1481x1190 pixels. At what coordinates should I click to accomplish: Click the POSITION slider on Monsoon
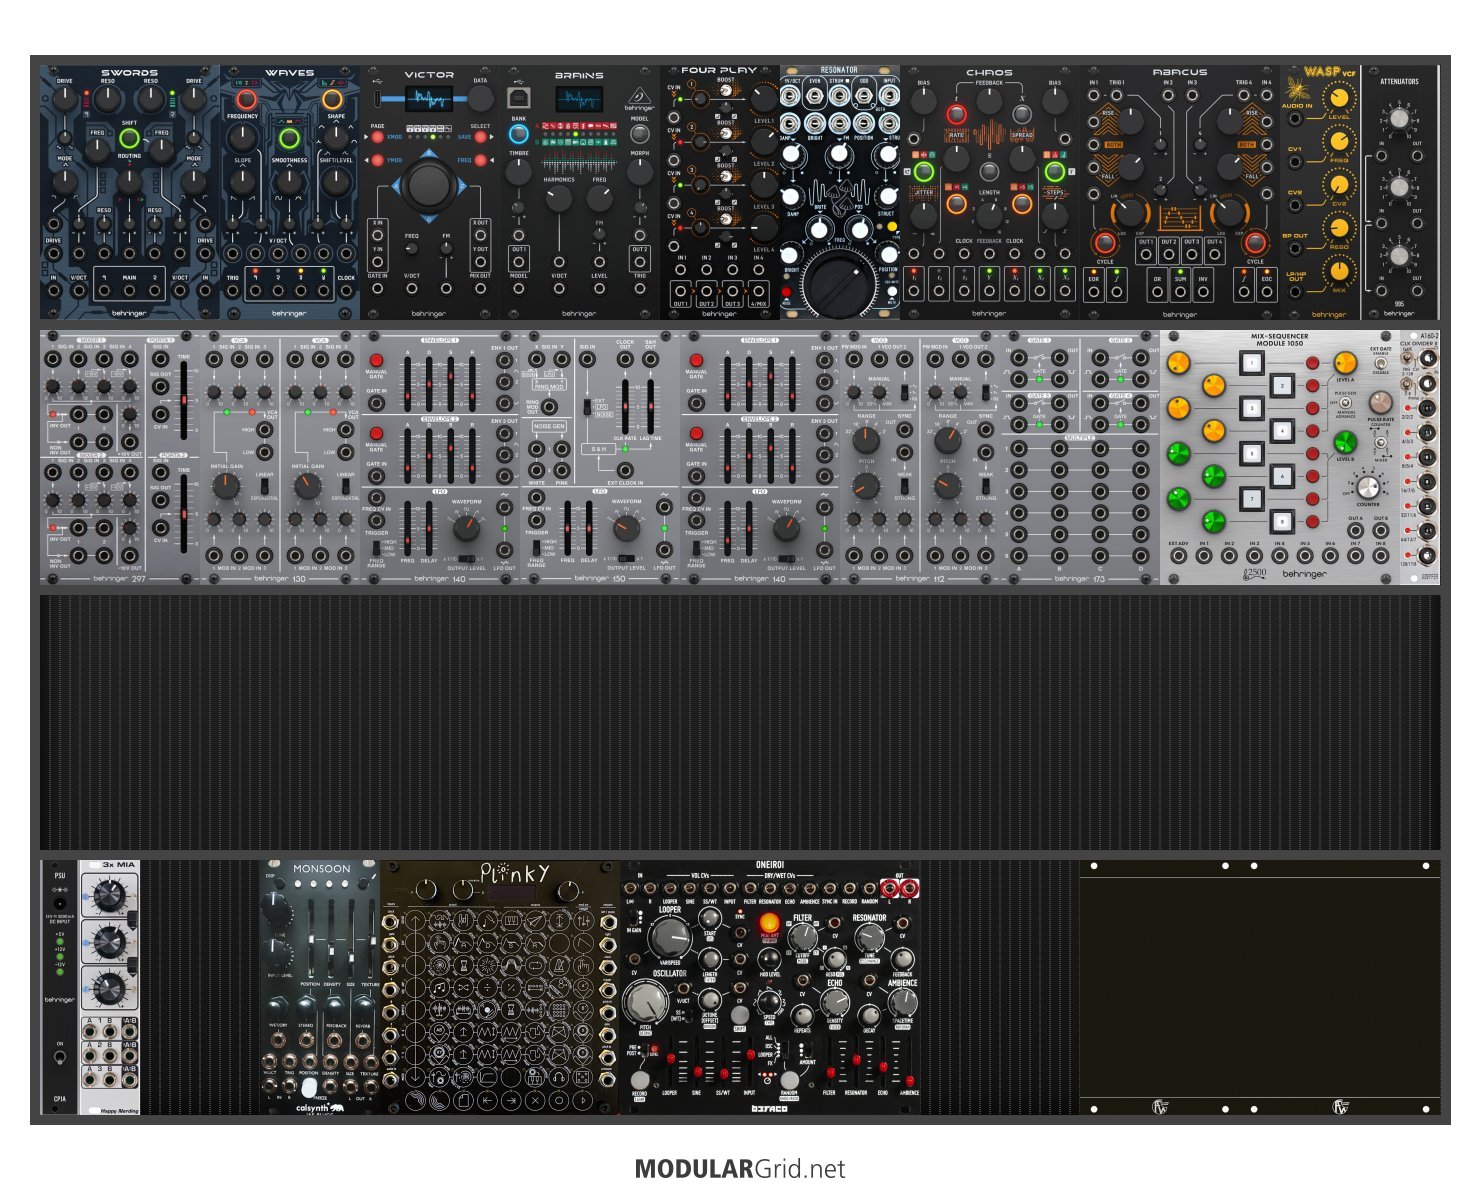[x=311, y=938]
